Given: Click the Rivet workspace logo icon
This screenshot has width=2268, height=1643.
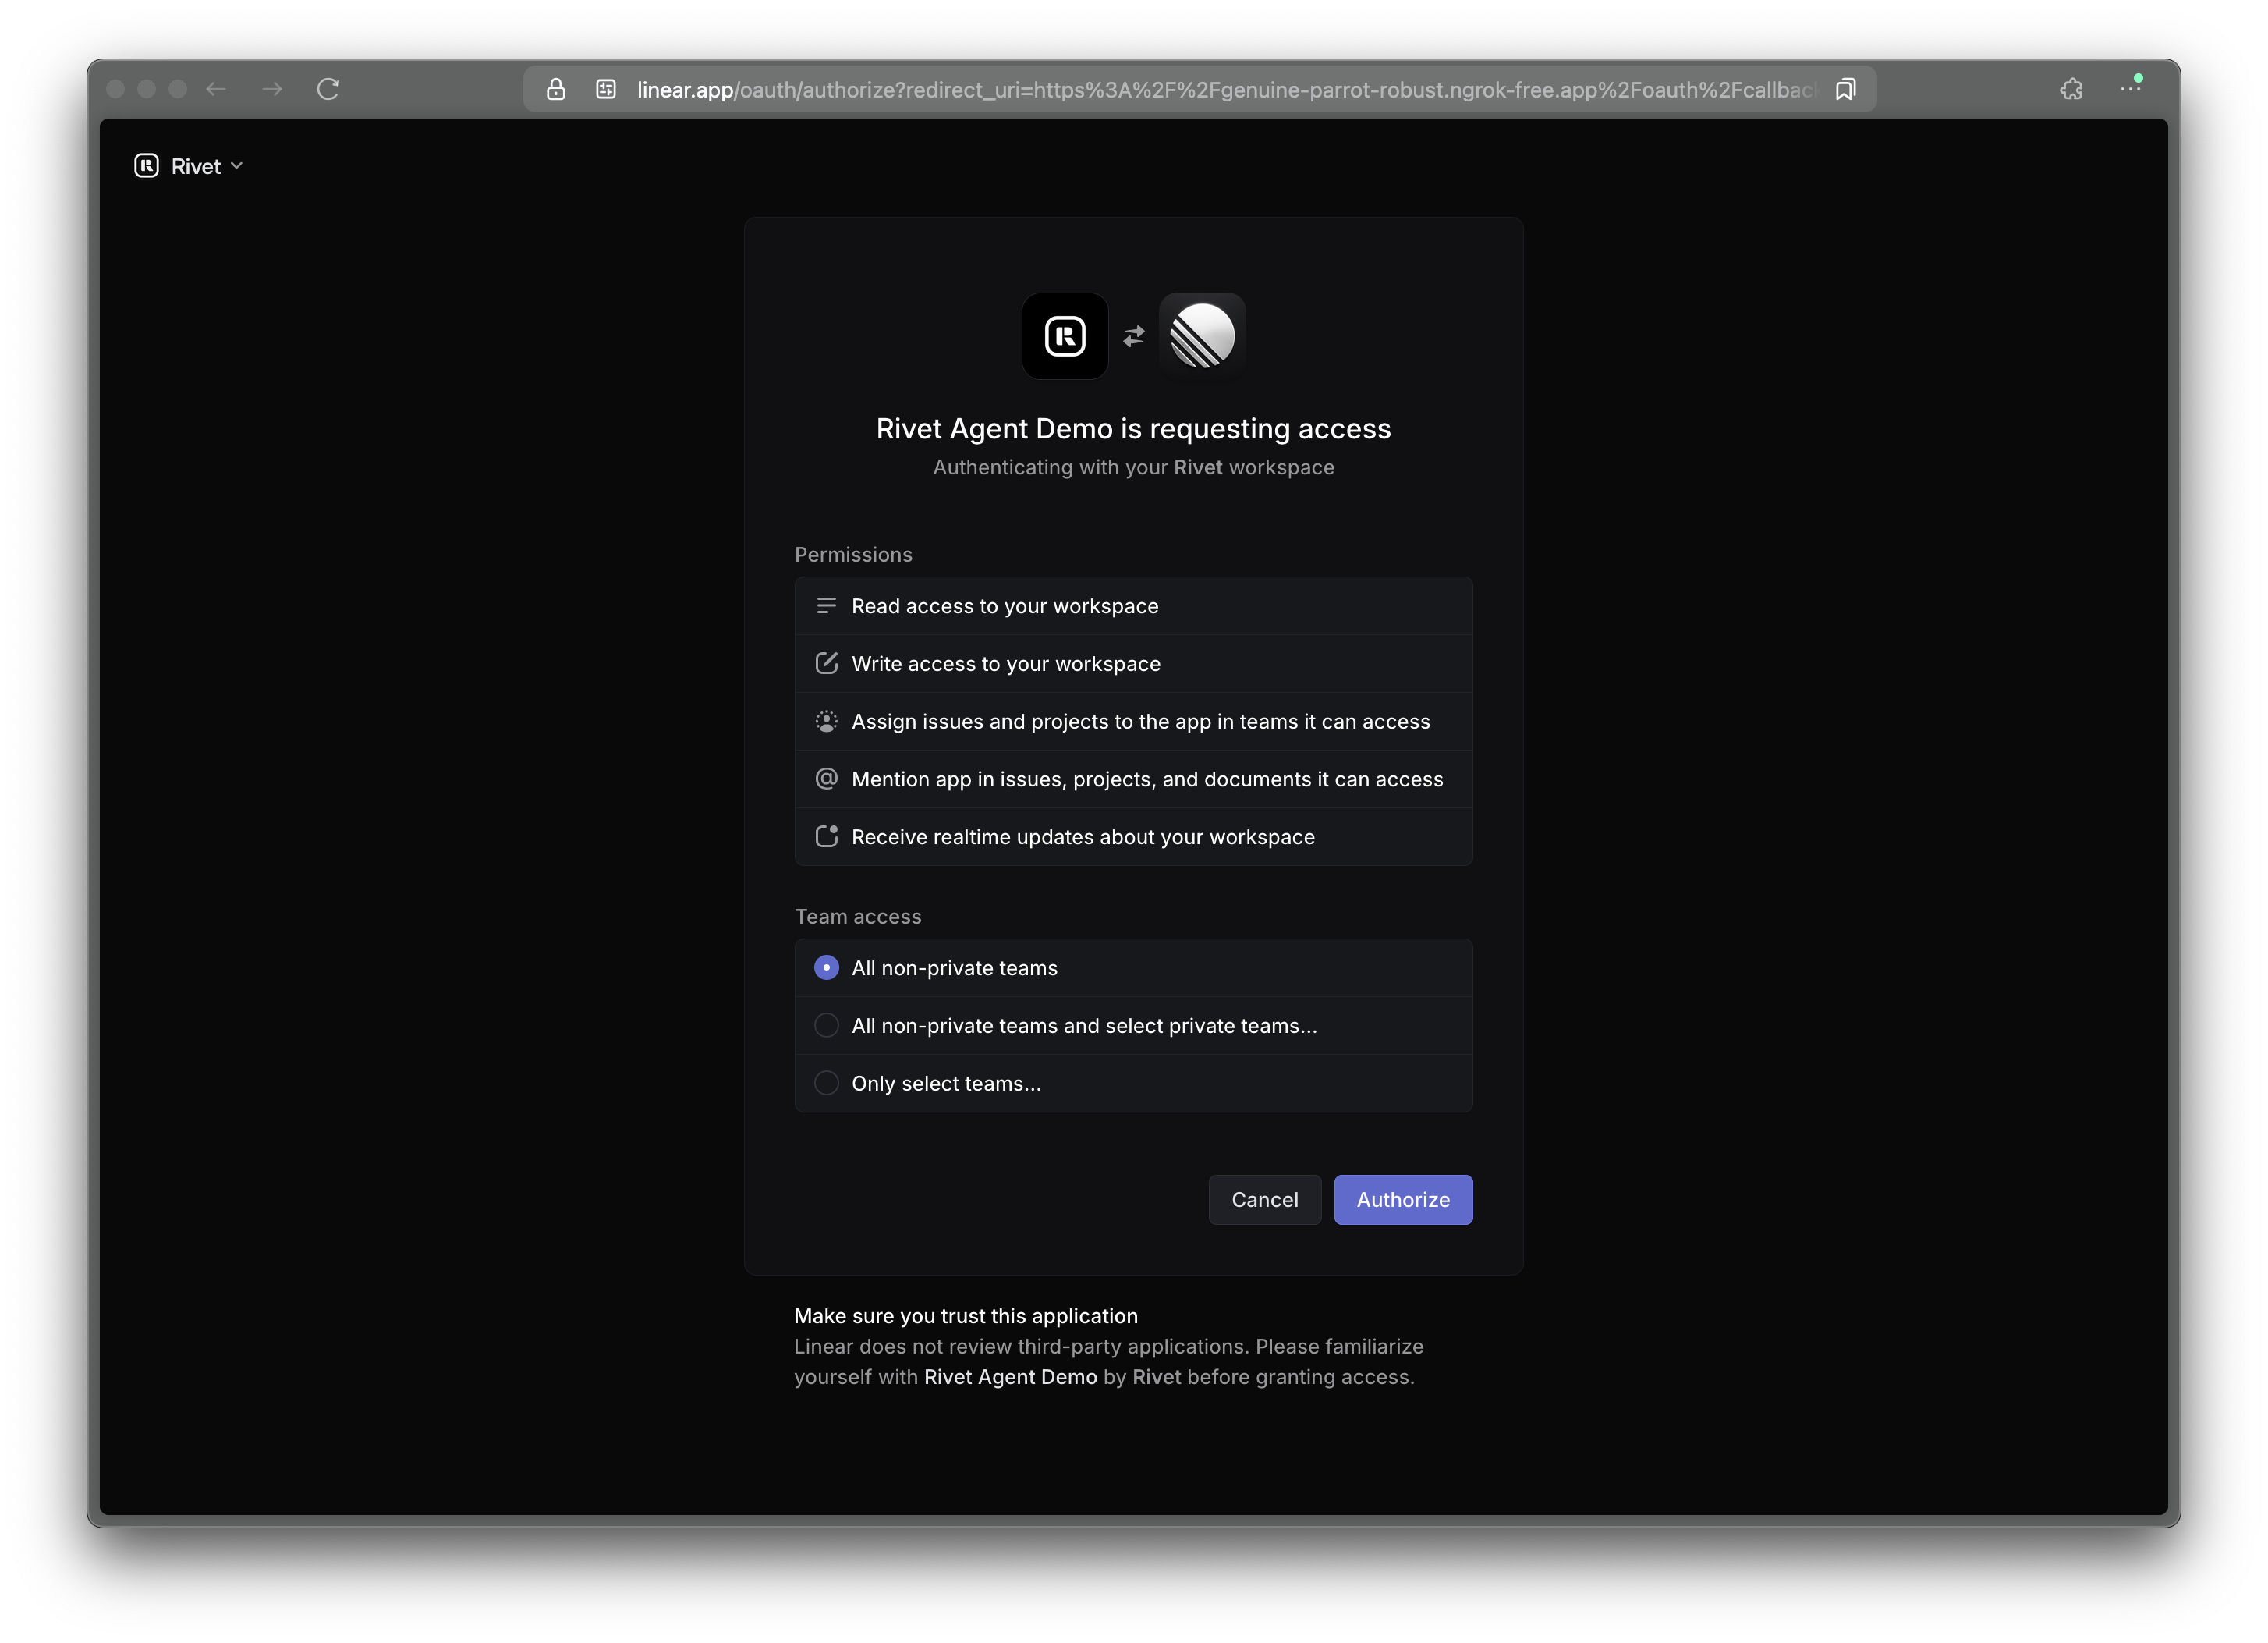Looking at the screenshot, I should [x=146, y=166].
